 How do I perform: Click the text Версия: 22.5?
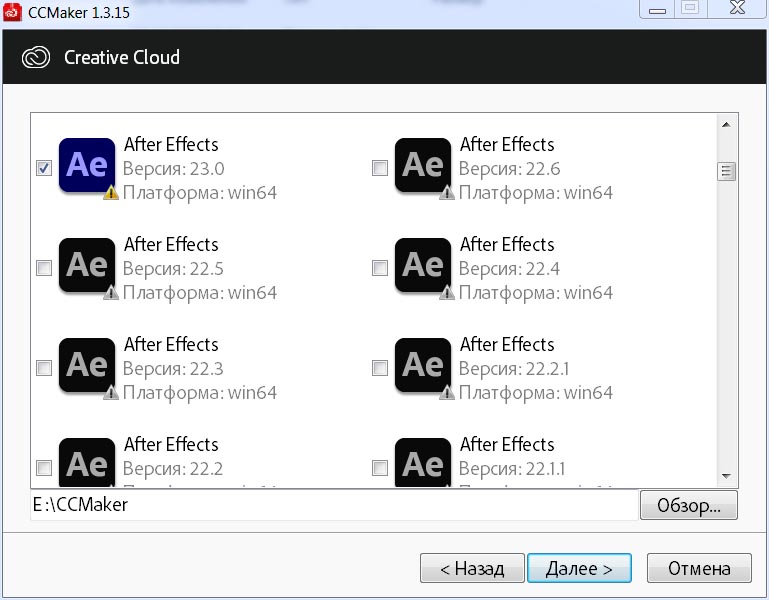(173, 269)
